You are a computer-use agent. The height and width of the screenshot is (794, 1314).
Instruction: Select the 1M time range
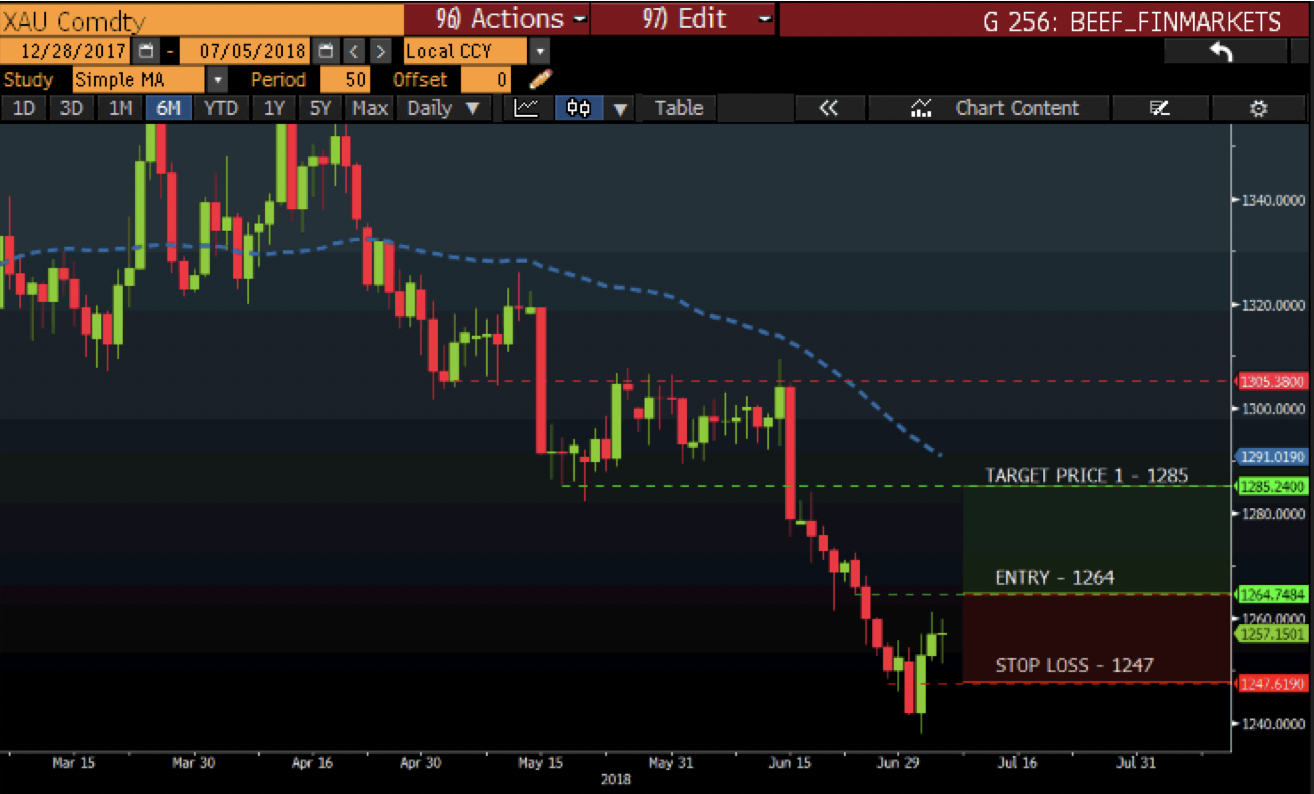(x=120, y=108)
